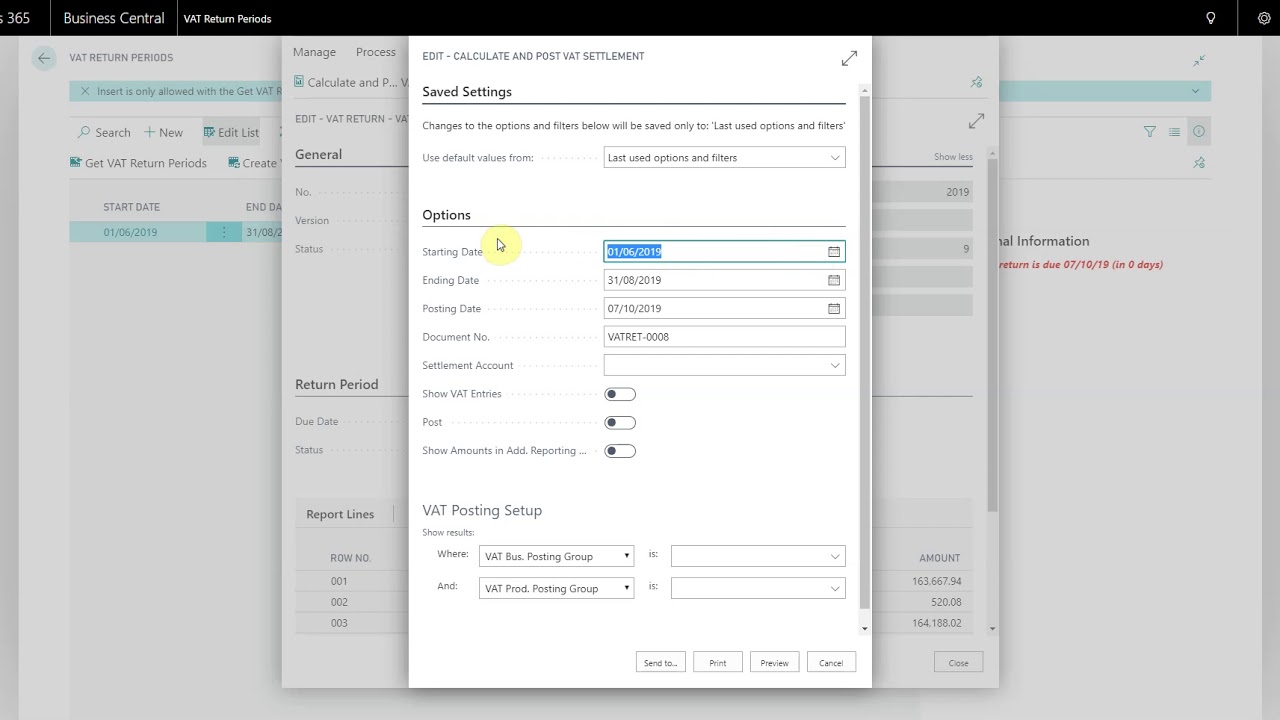Viewport: 1280px width, 720px height.
Task: Open the settings gear in the header
Action: [x=1264, y=18]
